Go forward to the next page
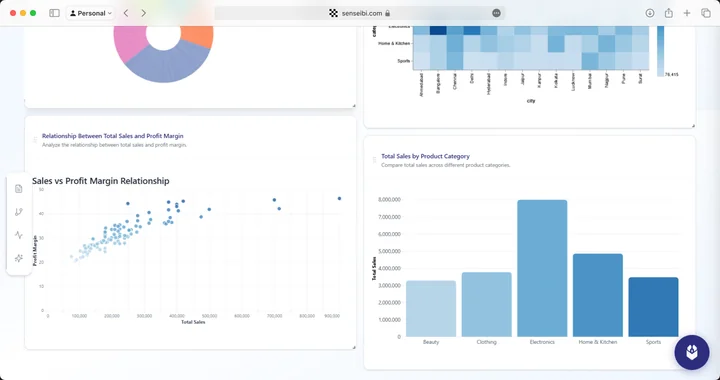 point(143,13)
